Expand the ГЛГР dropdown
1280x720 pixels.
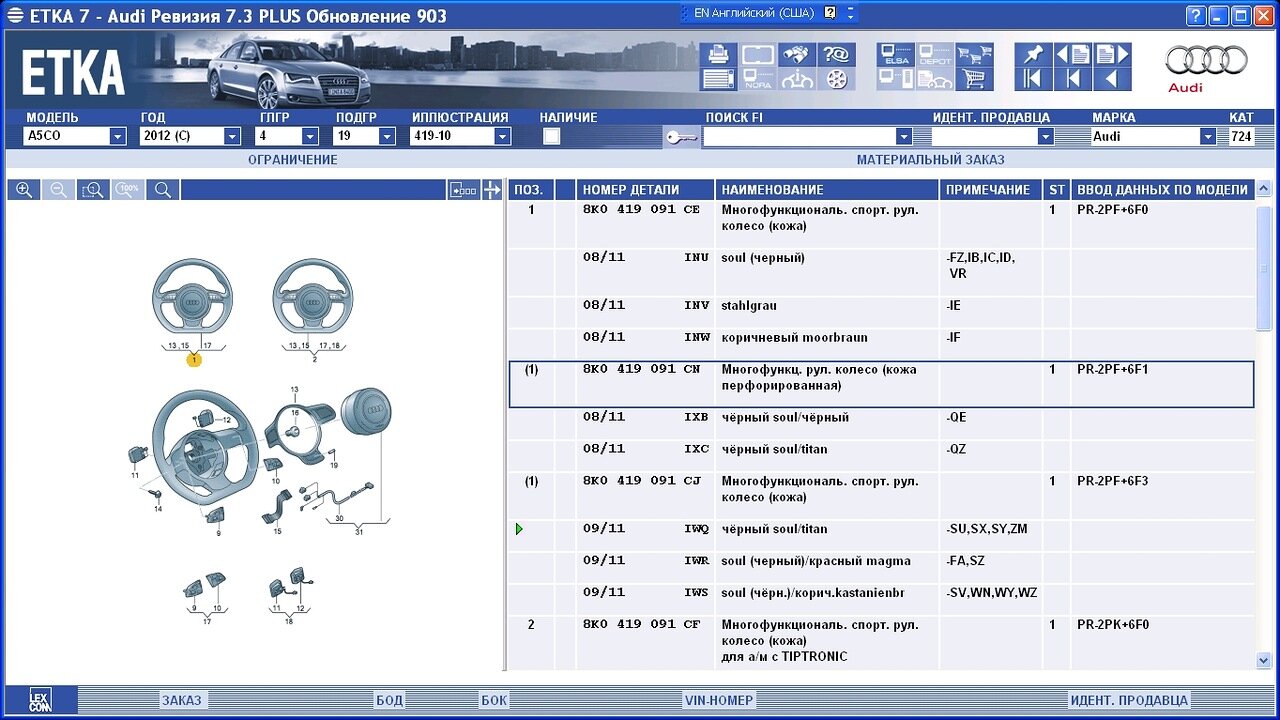tap(311, 137)
